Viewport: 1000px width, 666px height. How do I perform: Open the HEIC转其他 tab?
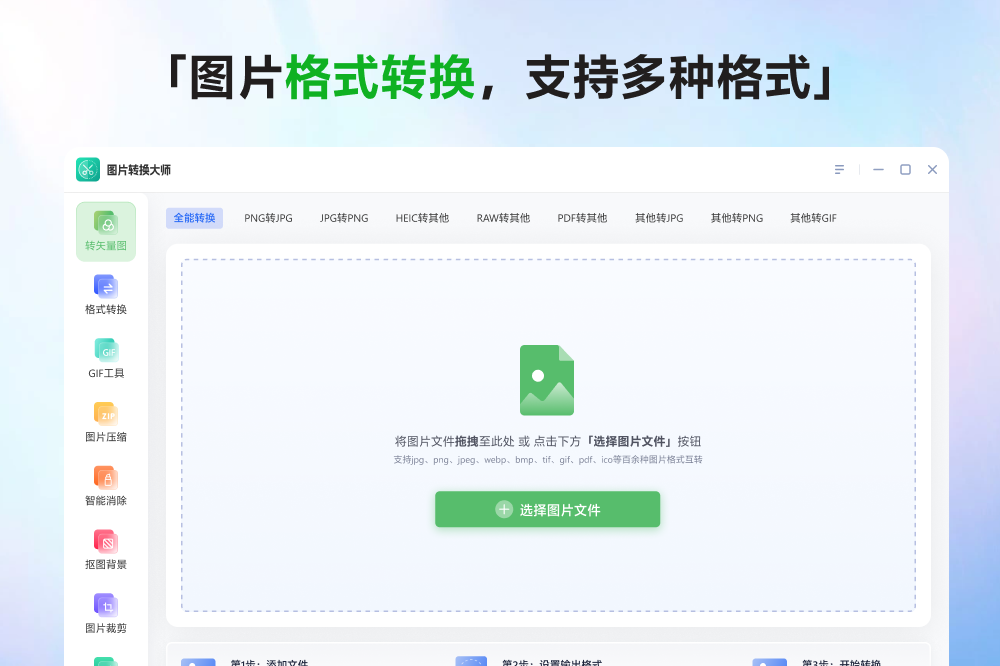[422, 218]
